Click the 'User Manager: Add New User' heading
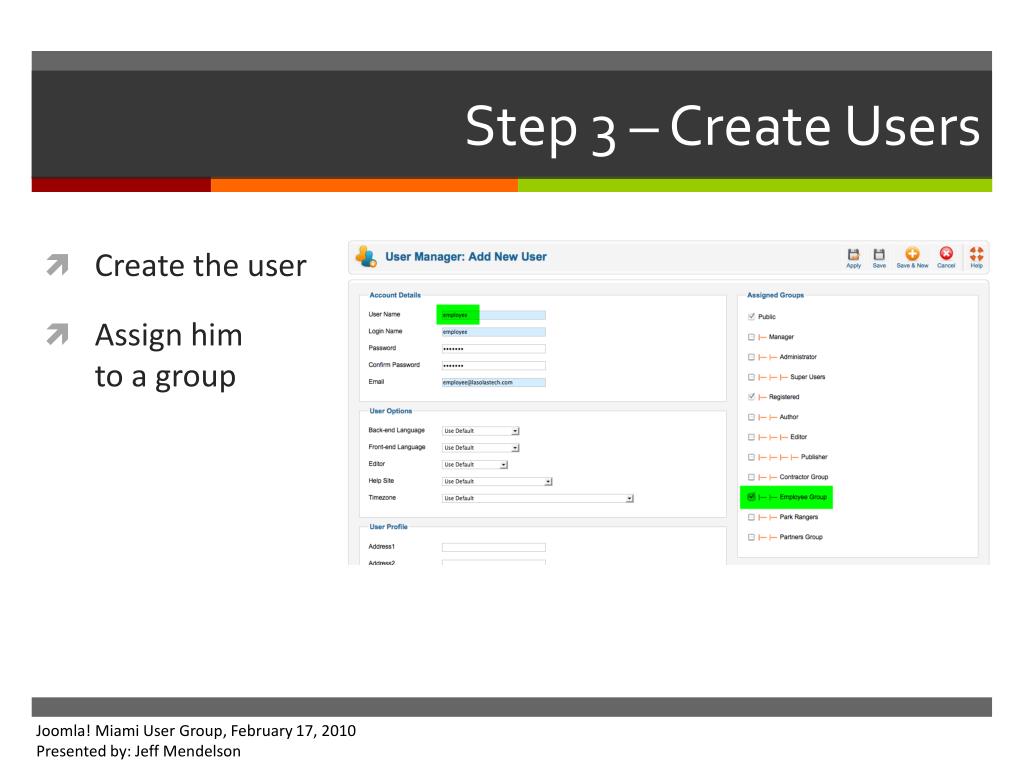This screenshot has height=768, width=1024. tap(466, 257)
